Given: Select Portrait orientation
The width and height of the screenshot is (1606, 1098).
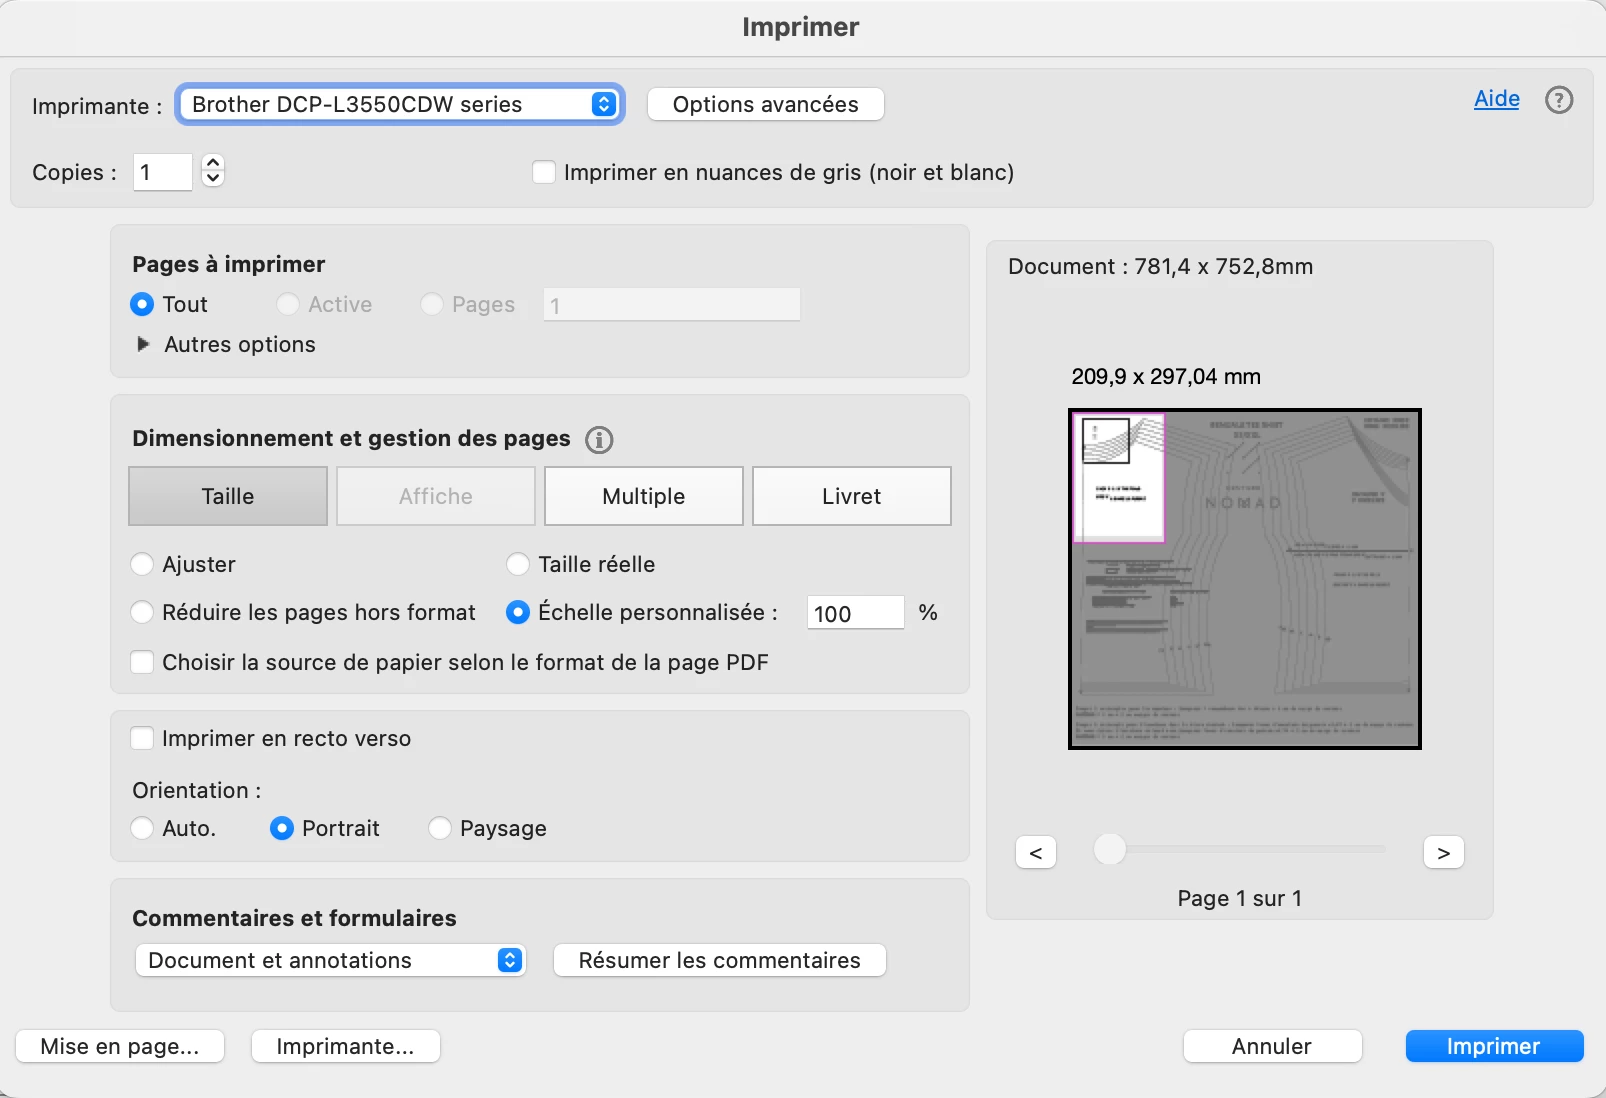Looking at the screenshot, I should click(x=282, y=828).
